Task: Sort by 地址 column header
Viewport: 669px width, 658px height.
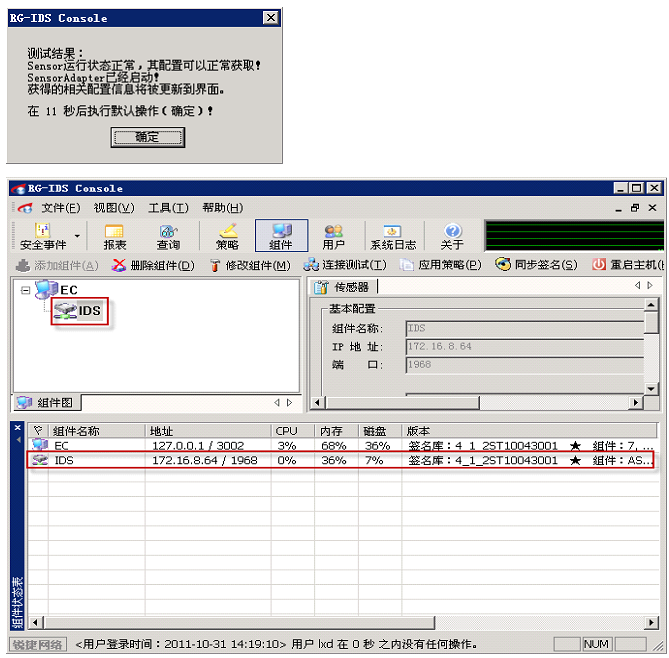Action: point(208,431)
